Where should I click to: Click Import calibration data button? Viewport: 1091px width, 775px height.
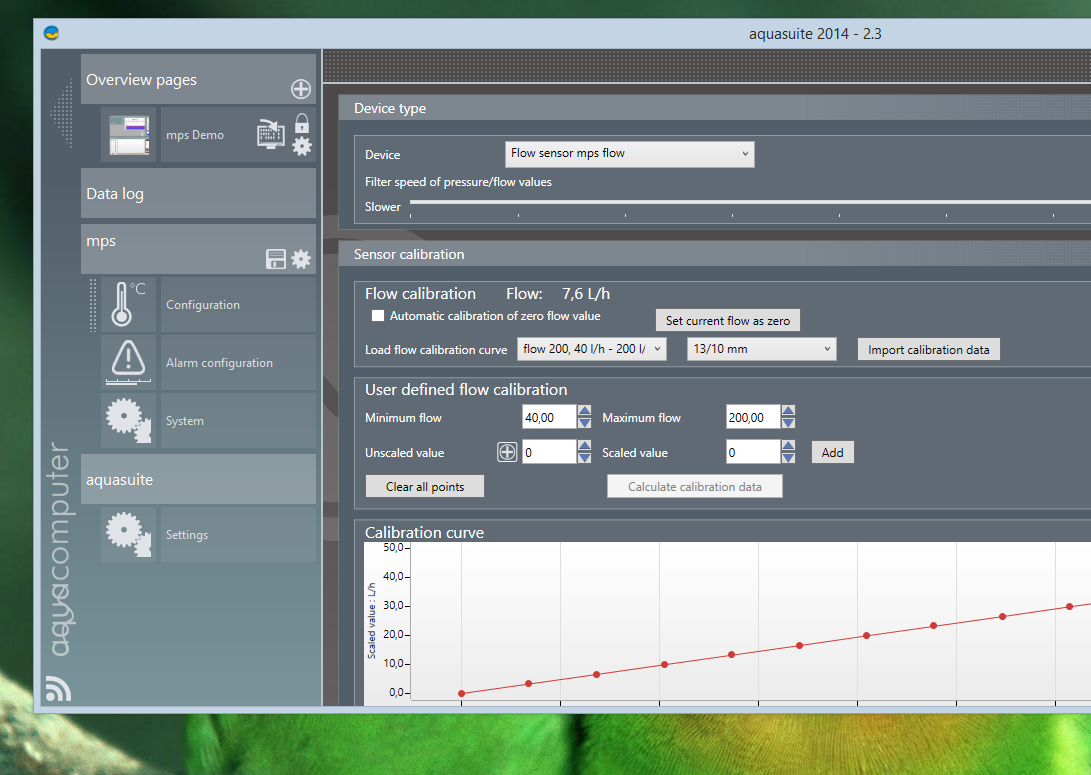click(928, 350)
